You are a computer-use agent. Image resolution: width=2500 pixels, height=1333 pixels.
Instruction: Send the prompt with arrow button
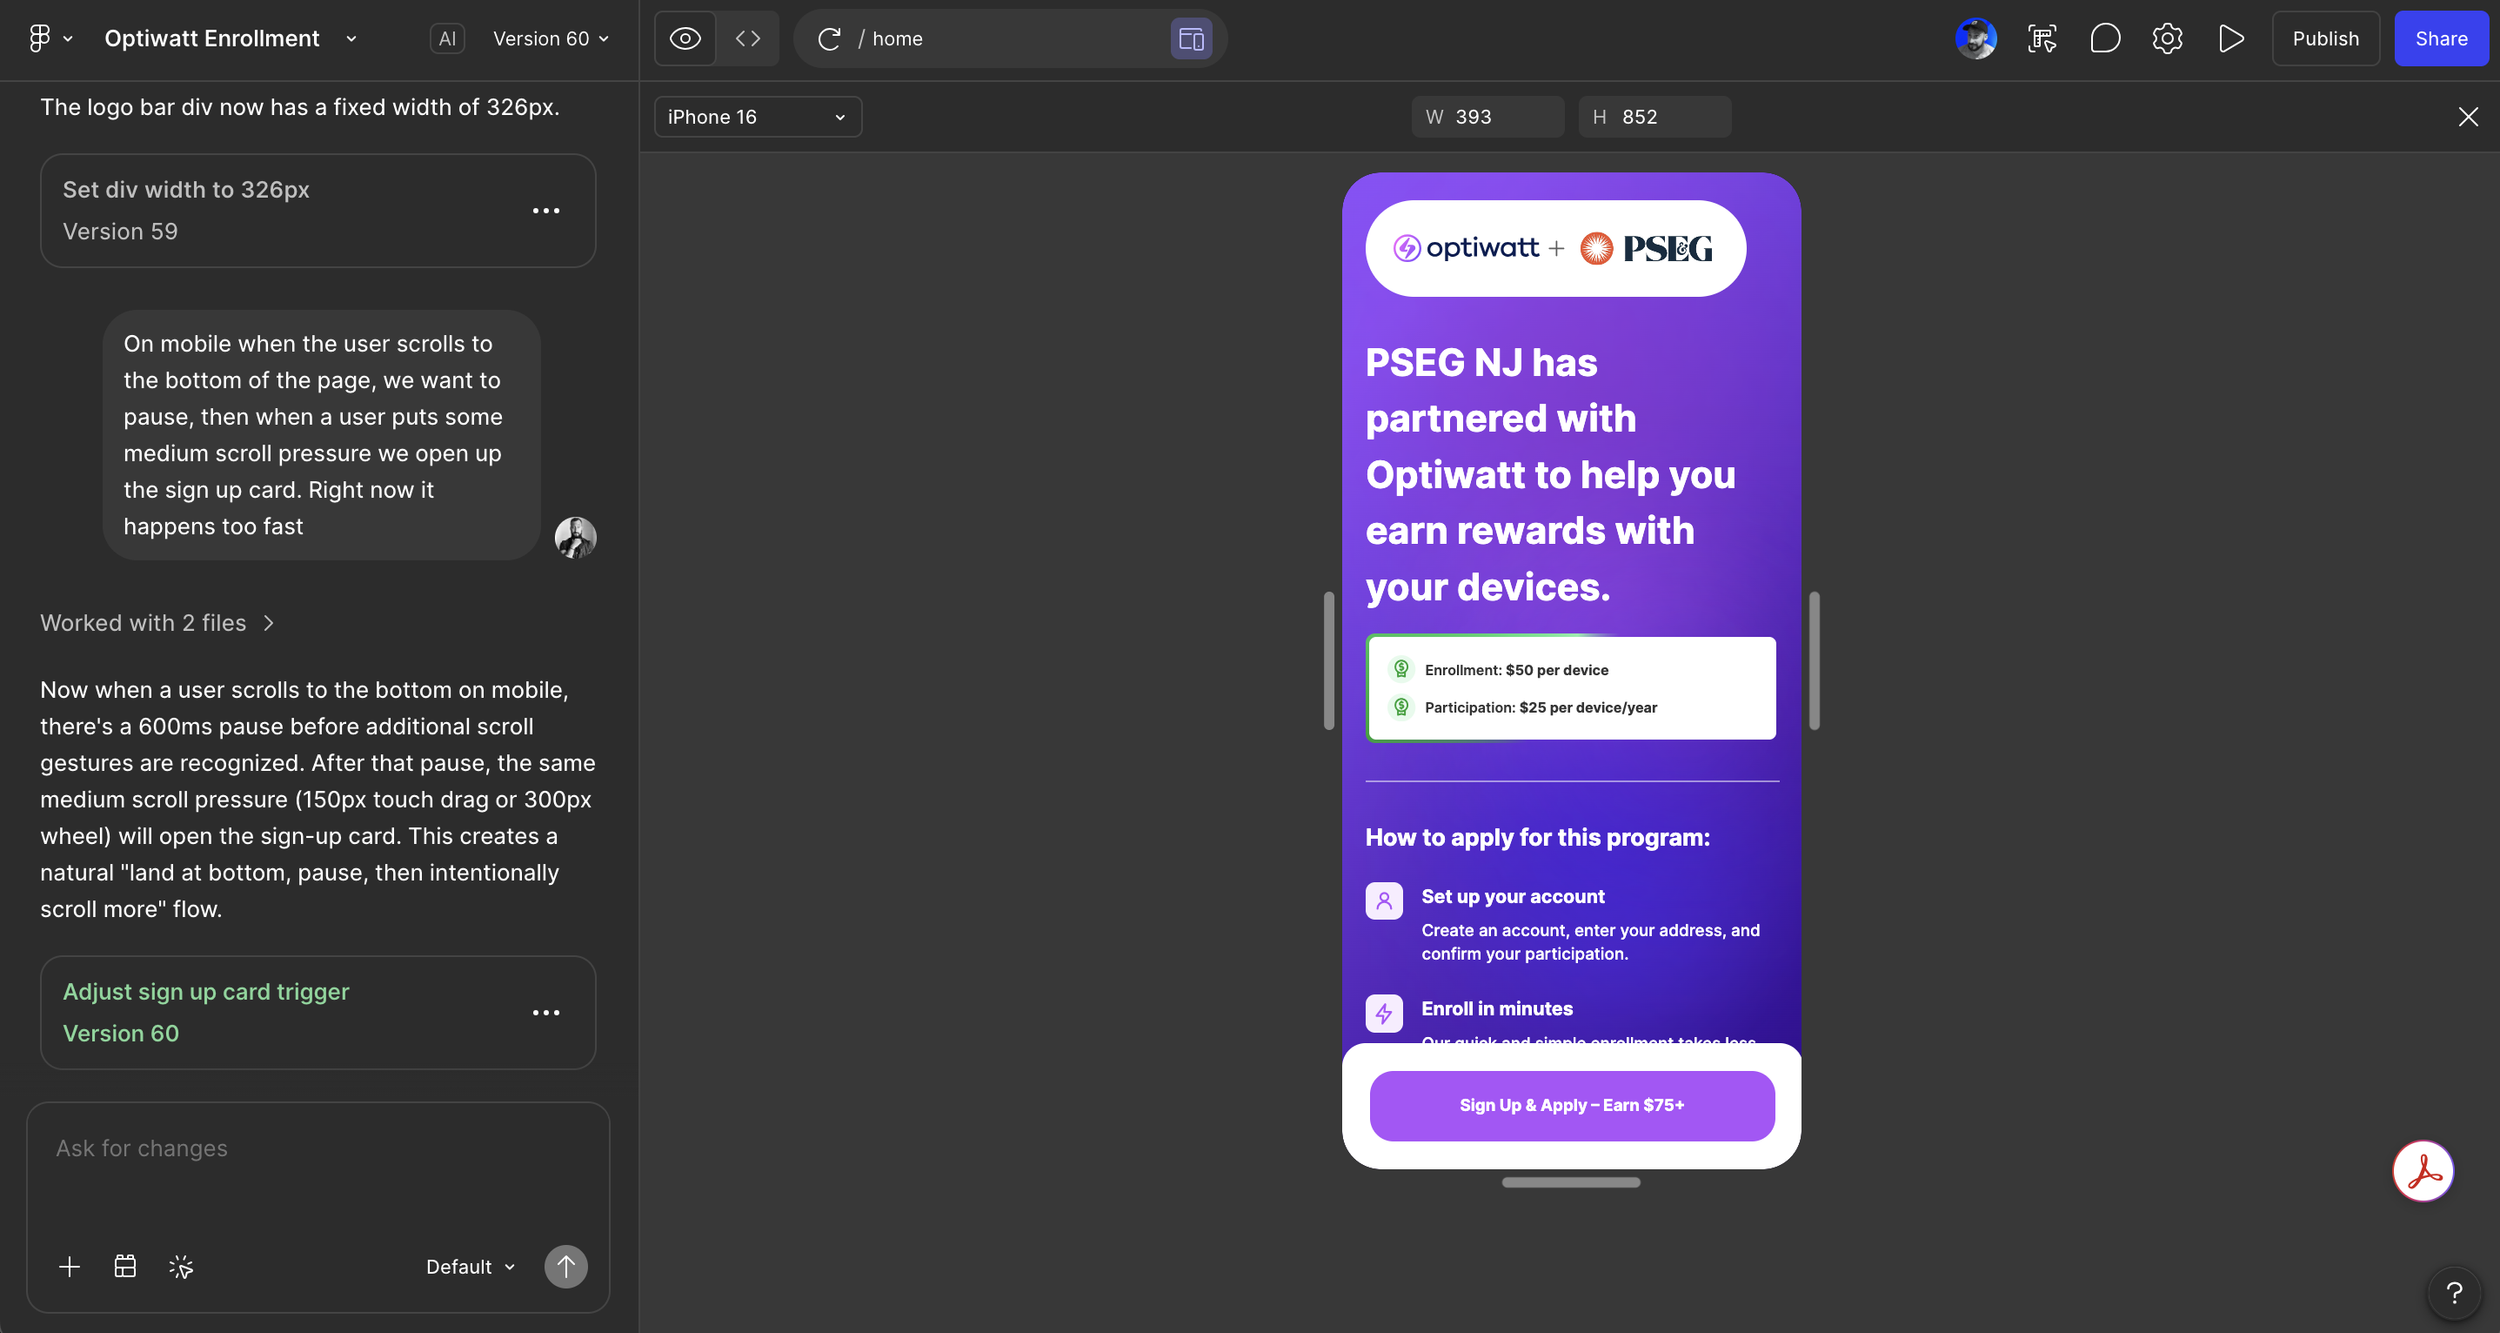(566, 1267)
